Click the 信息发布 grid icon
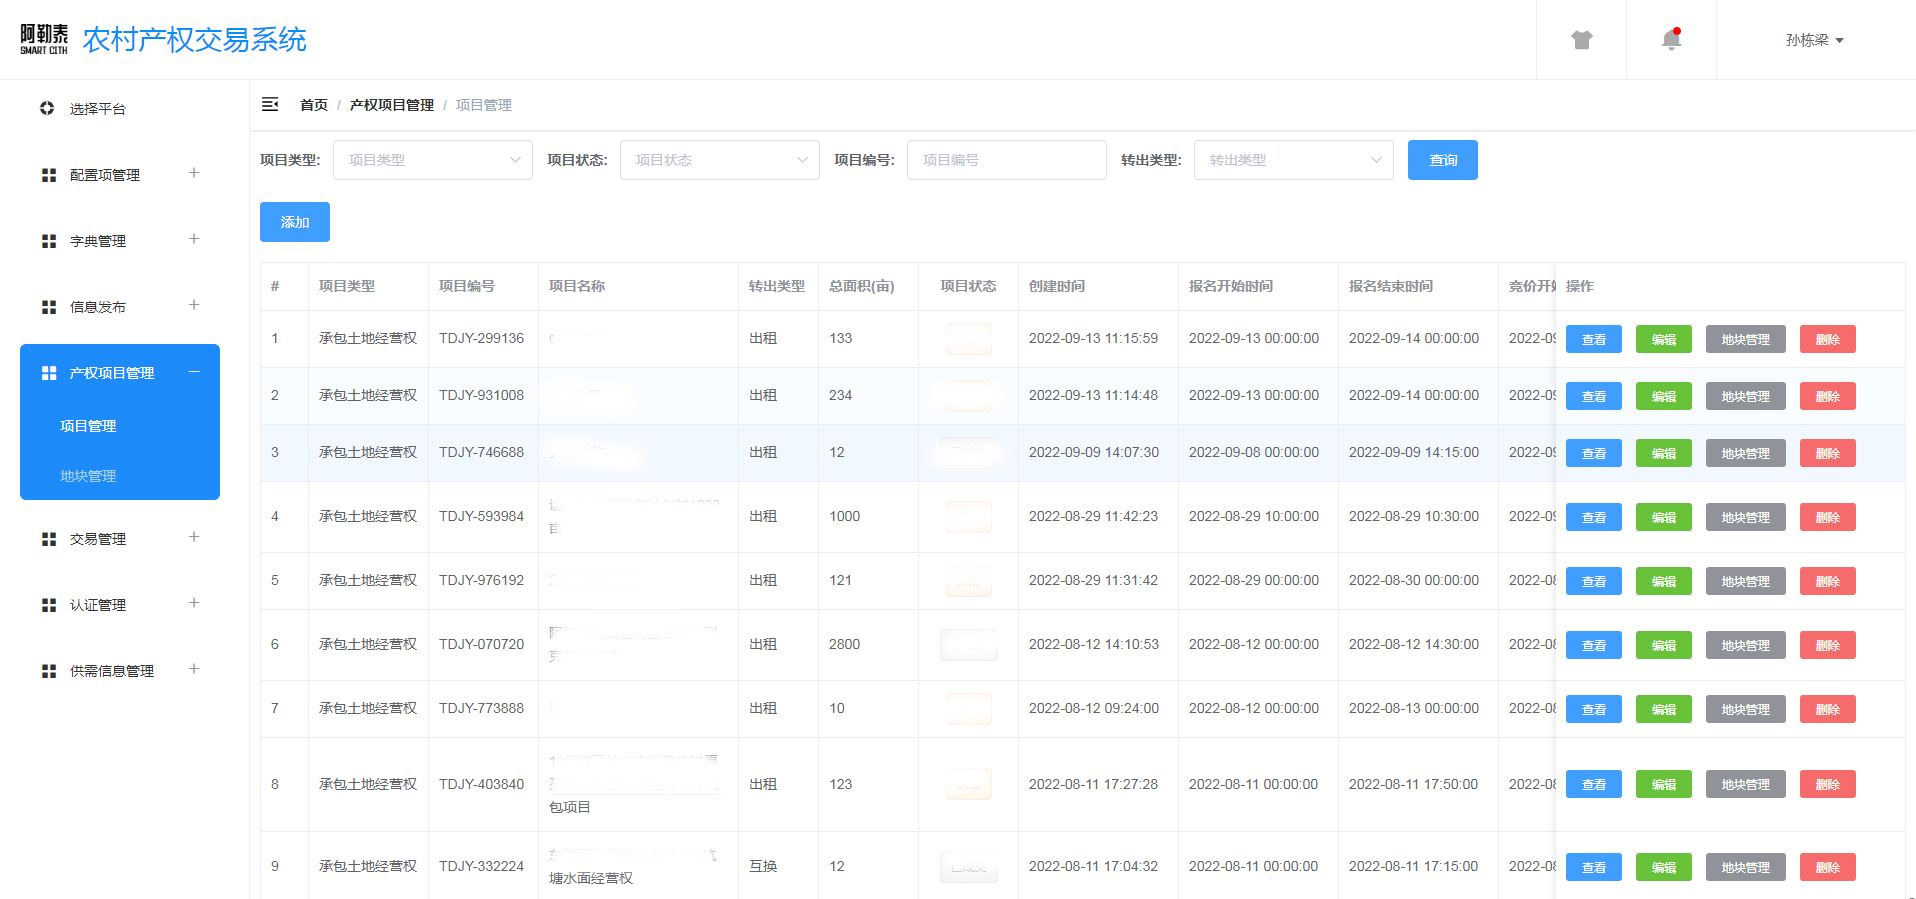This screenshot has height=899, width=1916. tap(48, 307)
